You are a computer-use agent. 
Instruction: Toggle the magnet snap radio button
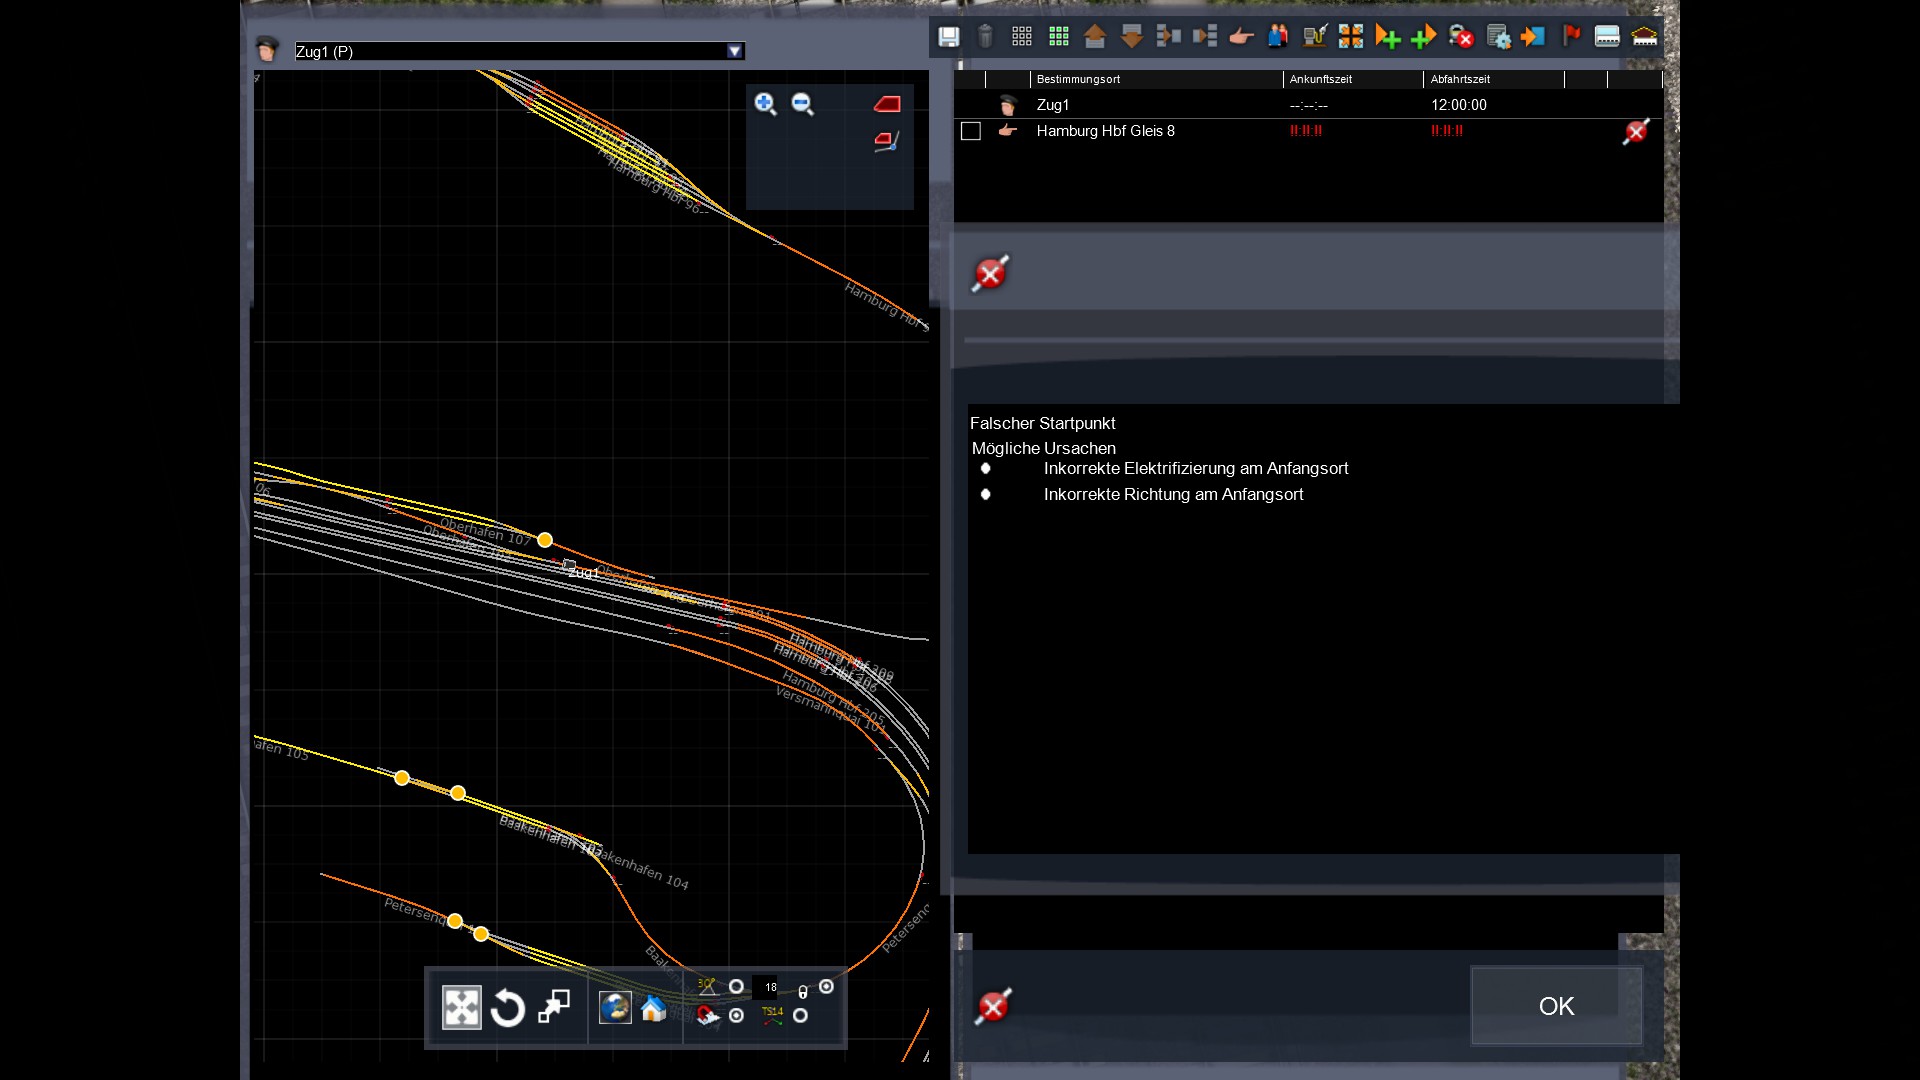point(736,1016)
